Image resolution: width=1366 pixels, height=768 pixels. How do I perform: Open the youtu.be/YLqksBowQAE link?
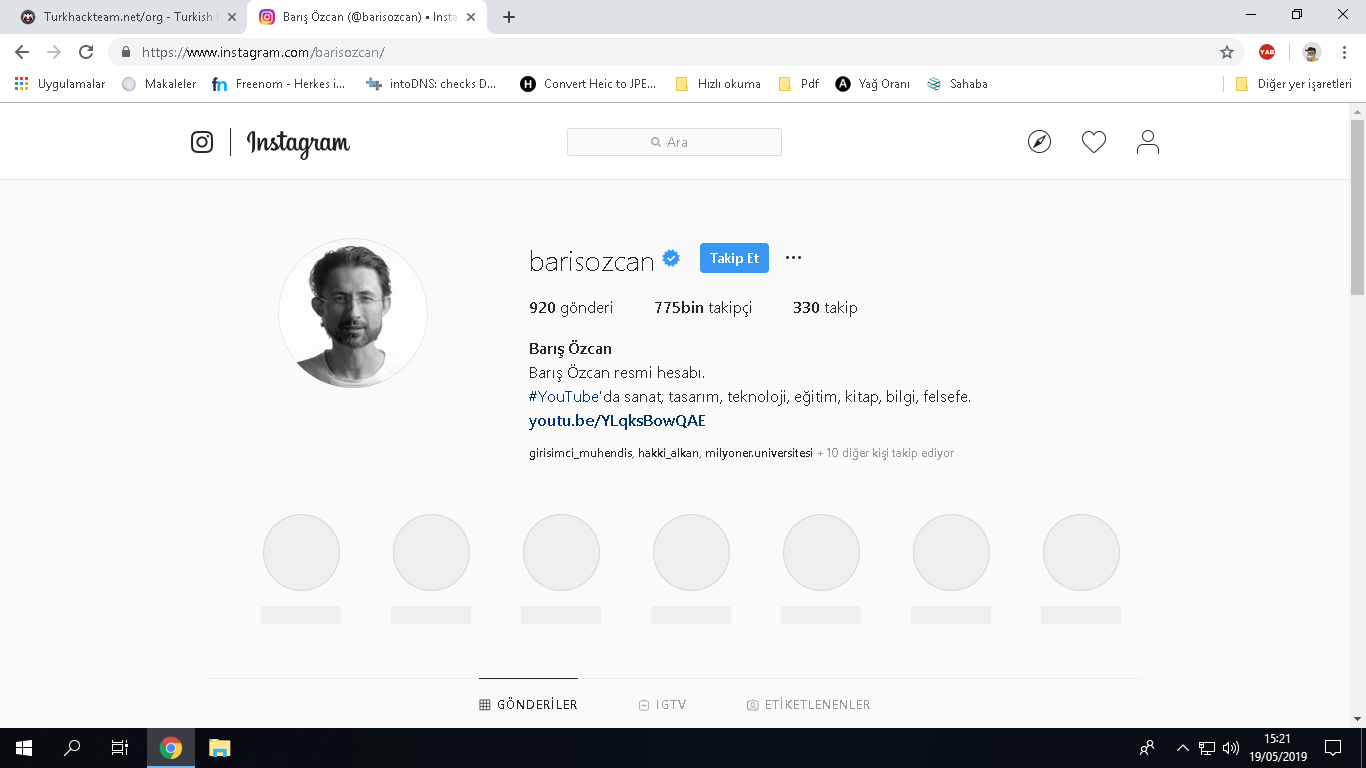pos(617,420)
